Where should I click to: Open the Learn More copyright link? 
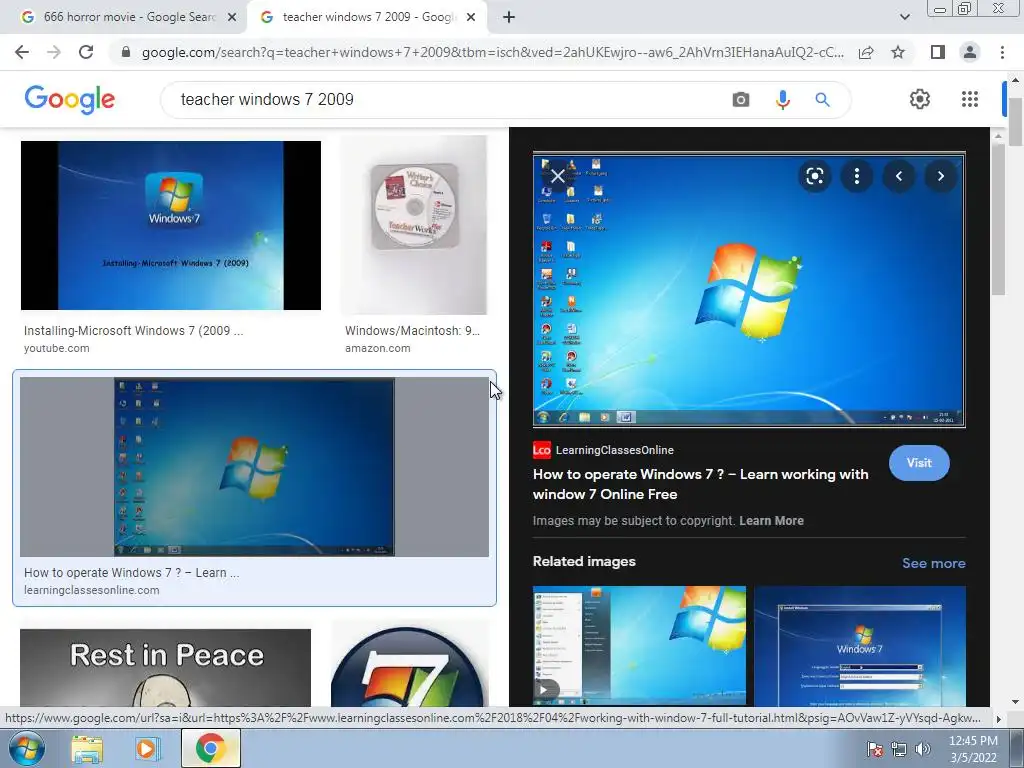pyautogui.click(x=771, y=520)
